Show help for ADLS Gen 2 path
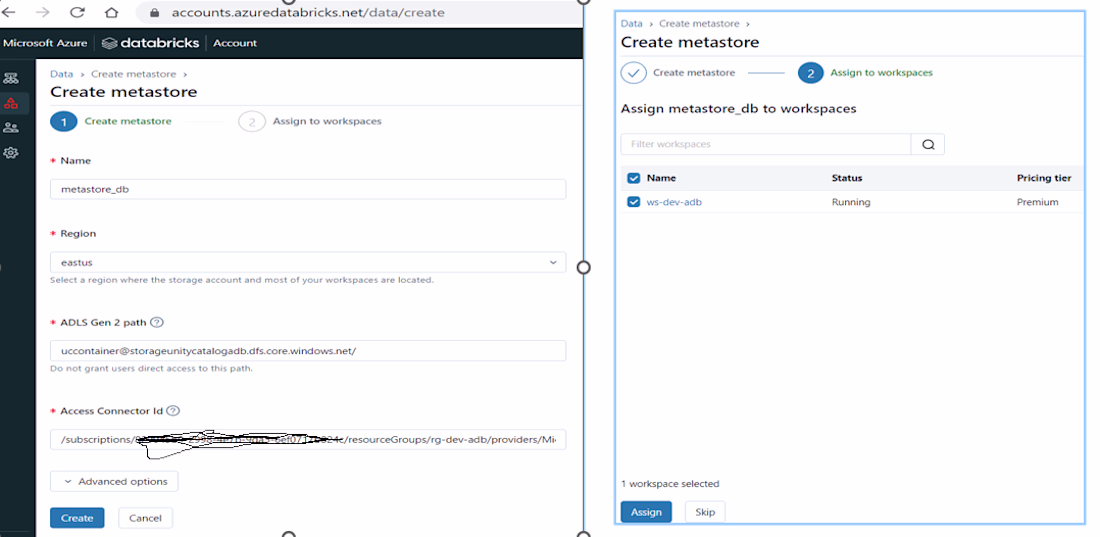1100x537 pixels. click(x=157, y=323)
